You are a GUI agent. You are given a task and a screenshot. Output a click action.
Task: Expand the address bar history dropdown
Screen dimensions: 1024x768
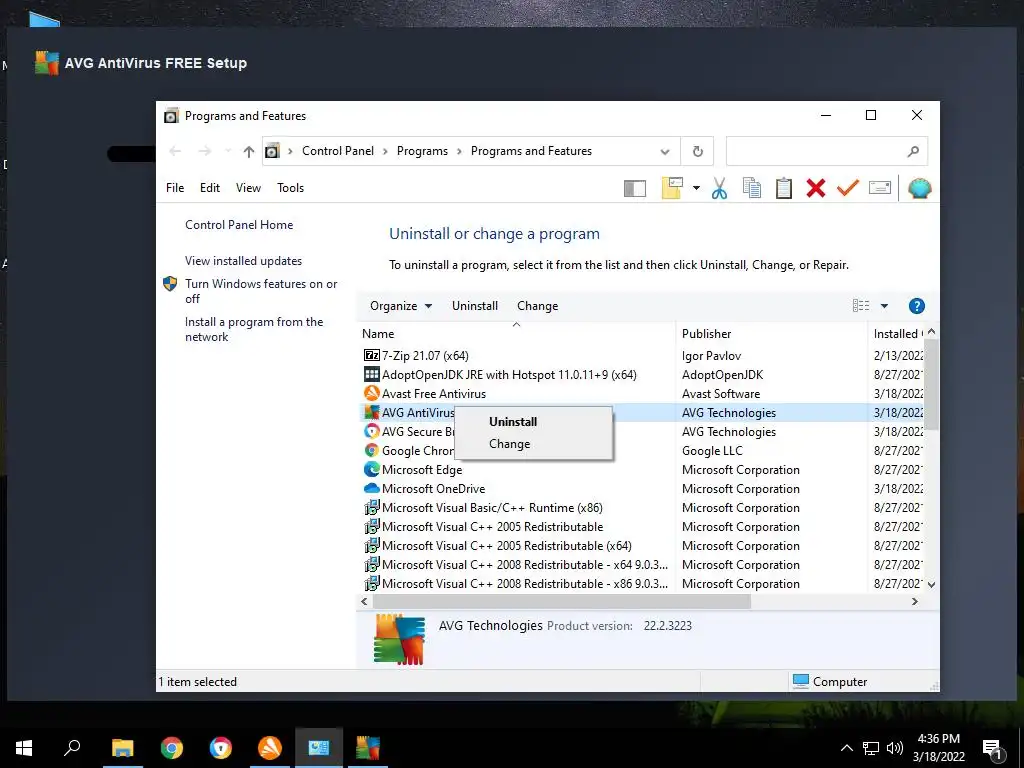coord(665,152)
